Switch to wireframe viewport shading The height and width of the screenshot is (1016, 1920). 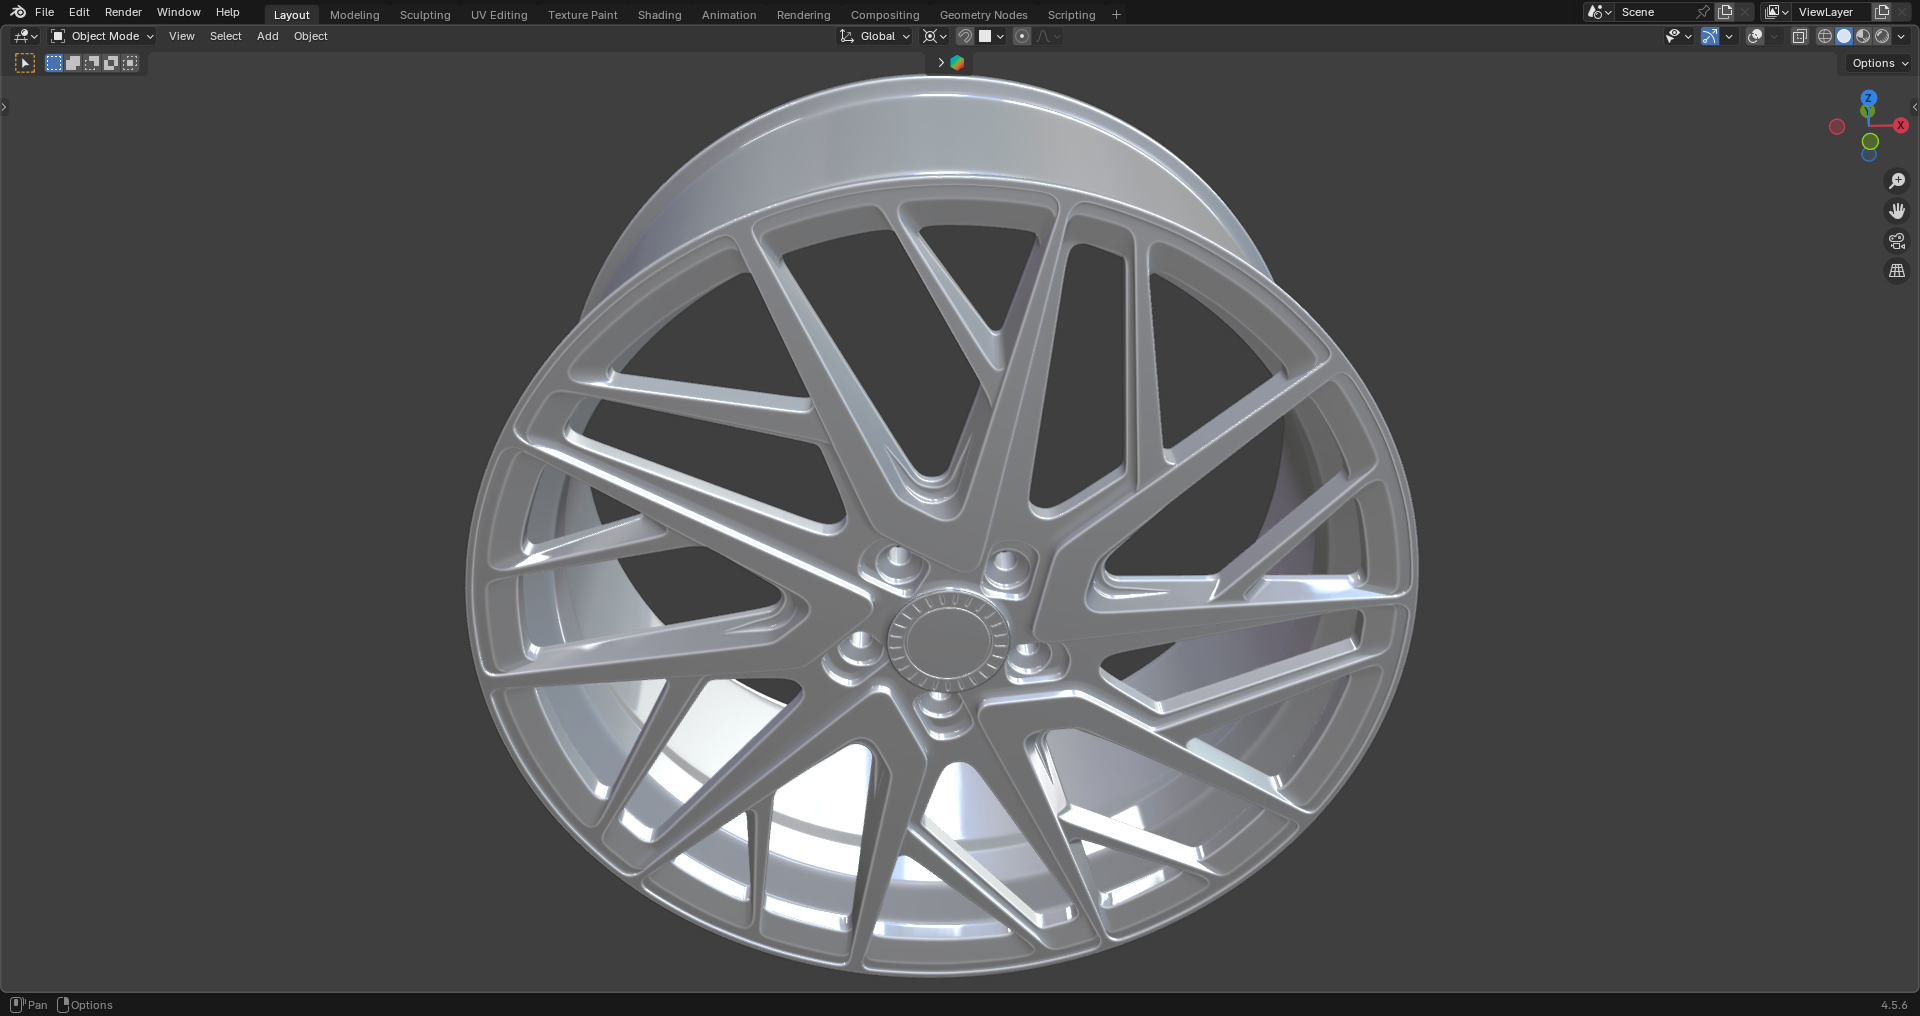click(x=1825, y=36)
